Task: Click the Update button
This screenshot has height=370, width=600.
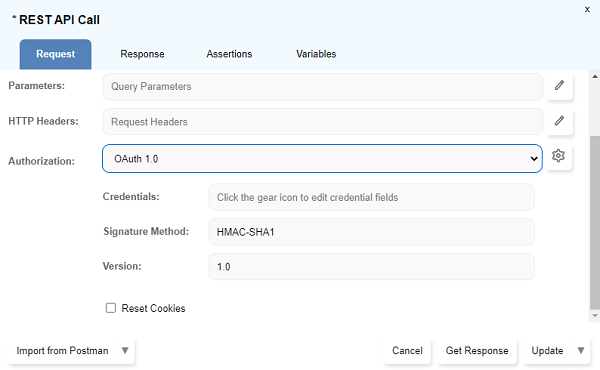Action: (547, 350)
